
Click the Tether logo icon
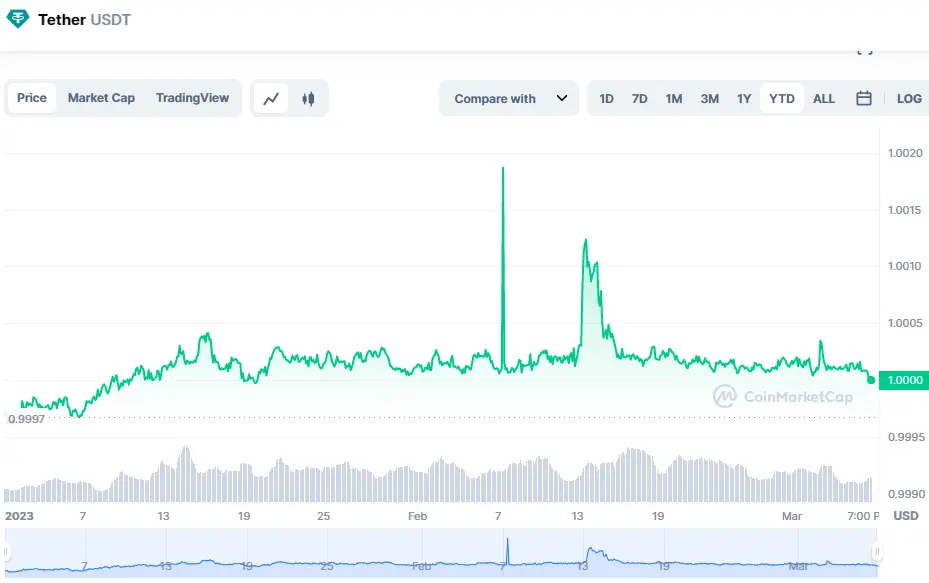point(17,19)
